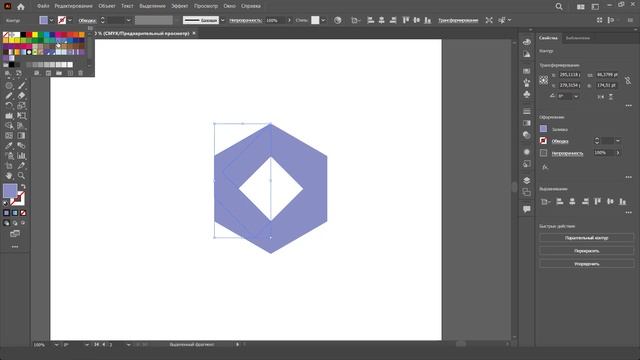
Task: Click Recolor Artwork wheel in control bar
Action: coord(338,20)
